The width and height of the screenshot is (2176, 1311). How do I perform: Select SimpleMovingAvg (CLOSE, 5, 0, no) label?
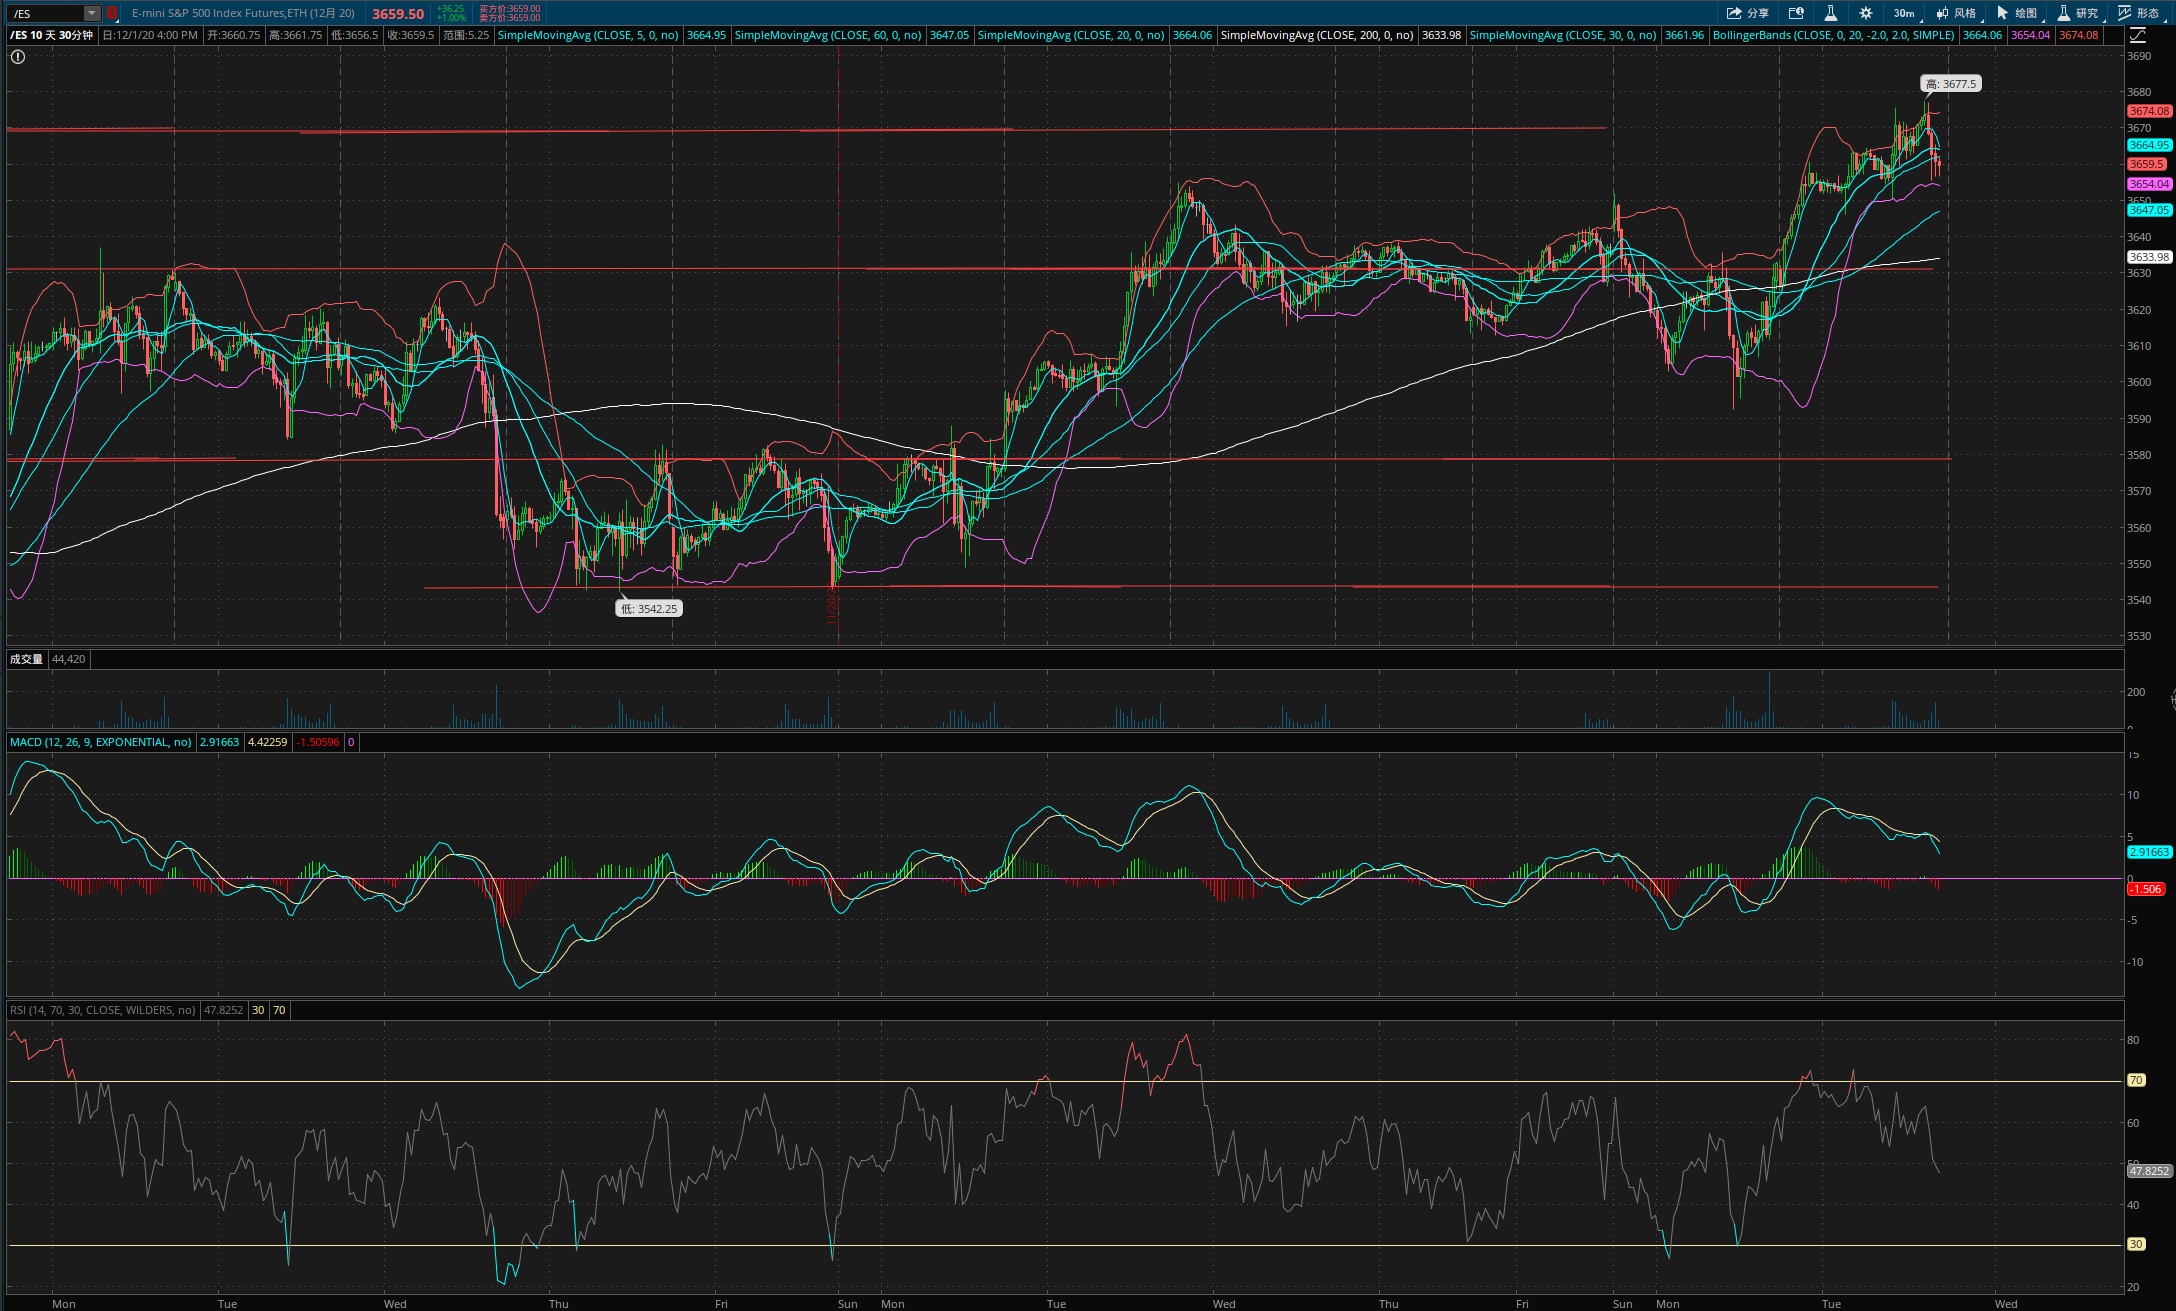pyautogui.click(x=588, y=35)
